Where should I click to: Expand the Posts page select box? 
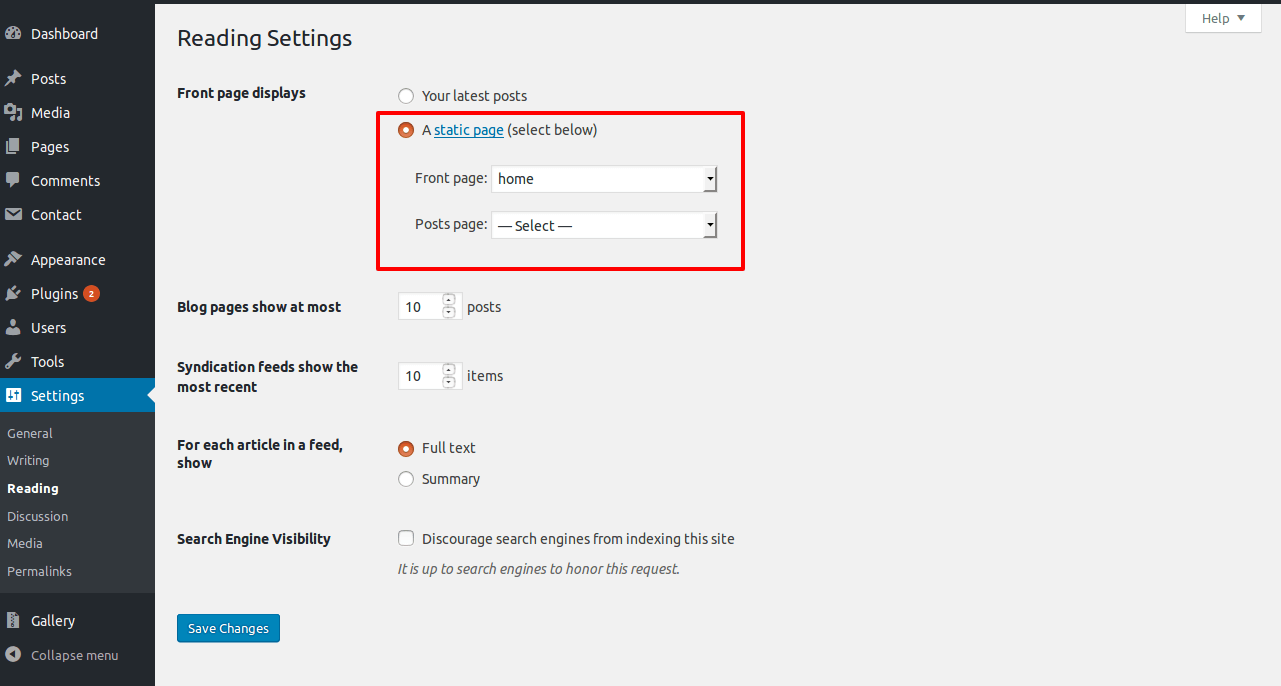click(604, 225)
